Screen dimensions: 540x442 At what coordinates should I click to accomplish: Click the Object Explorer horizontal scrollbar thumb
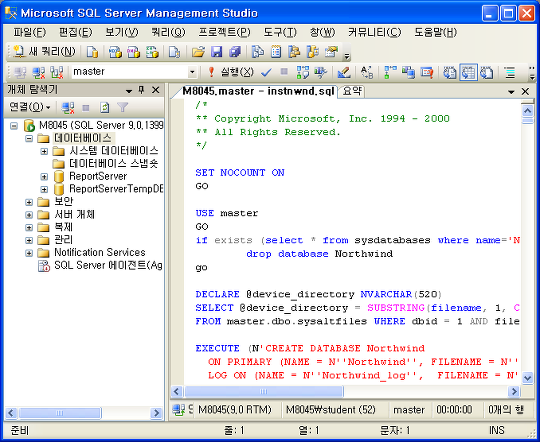coord(60,413)
